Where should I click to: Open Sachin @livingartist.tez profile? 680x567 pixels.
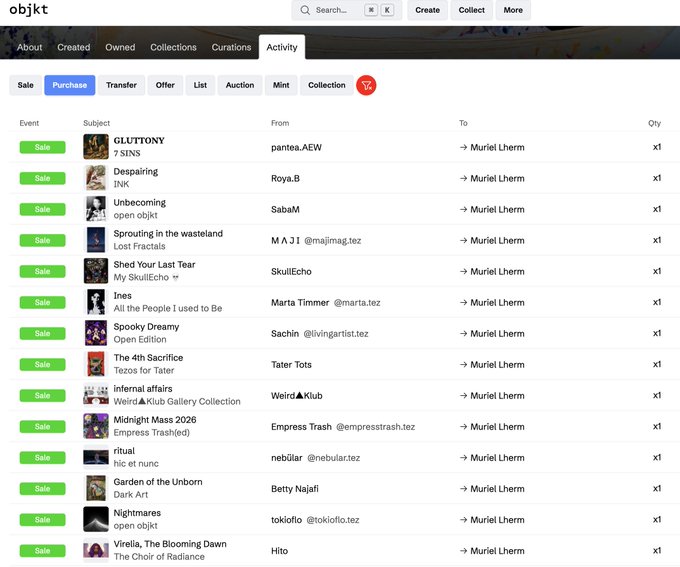tap(320, 334)
